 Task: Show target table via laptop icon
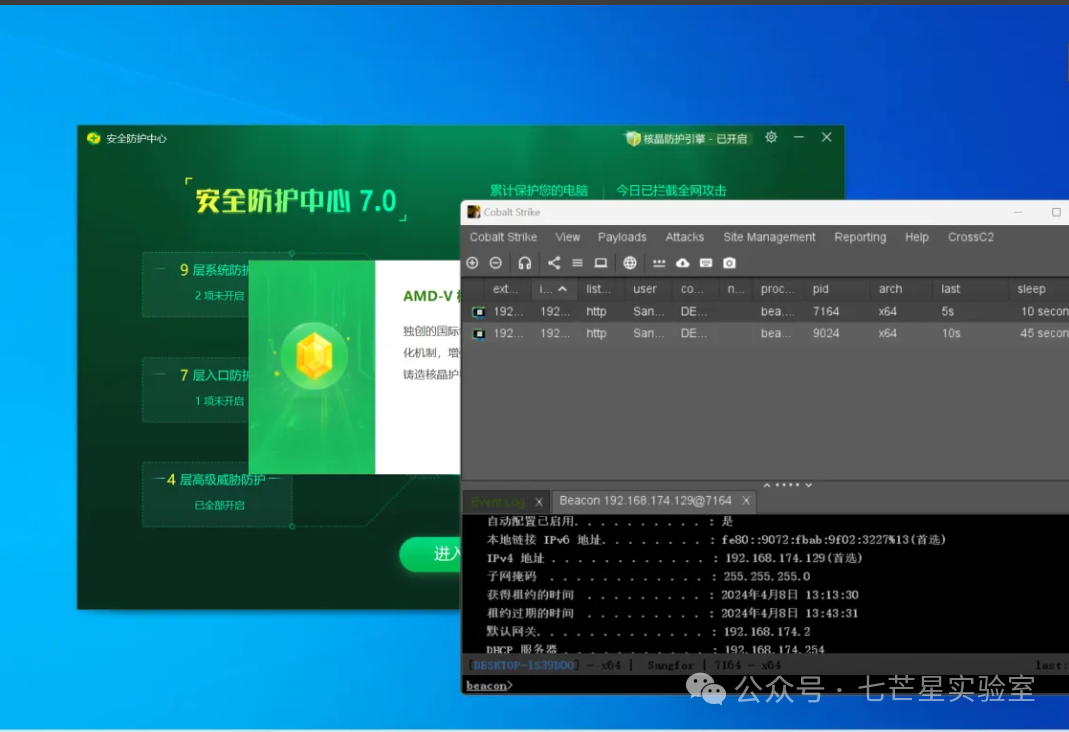point(601,263)
